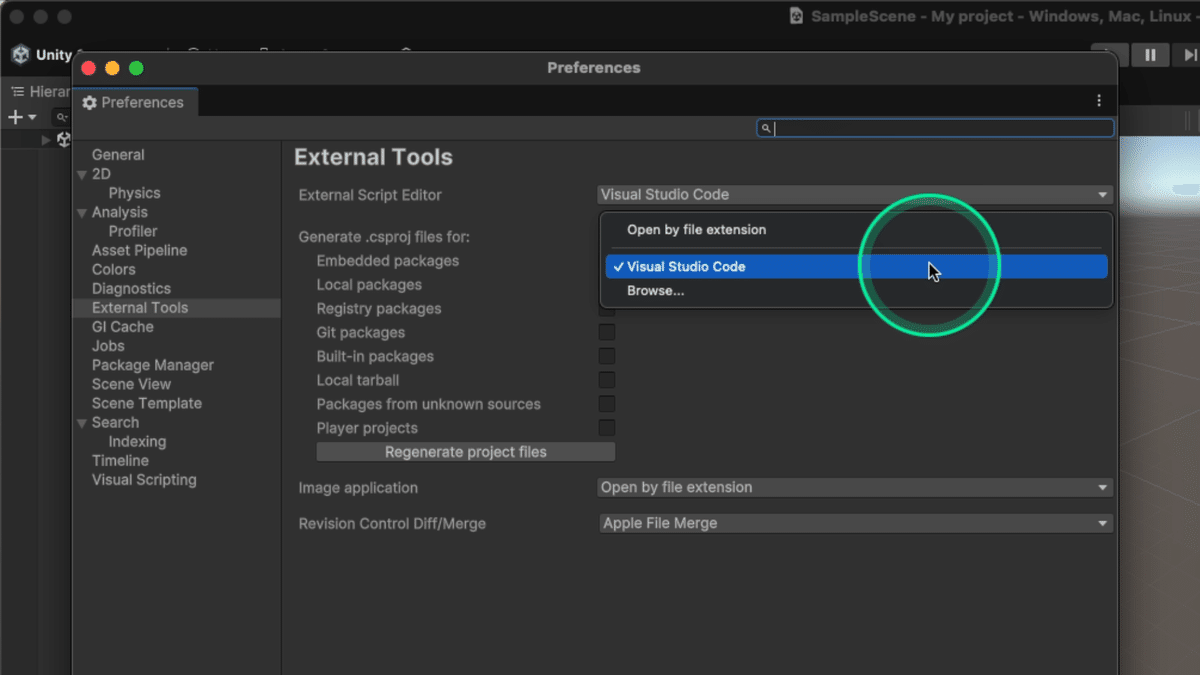This screenshot has width=1200, height=675.
Task: Open the External Script Editor dropdown
Action: [855, 195]
